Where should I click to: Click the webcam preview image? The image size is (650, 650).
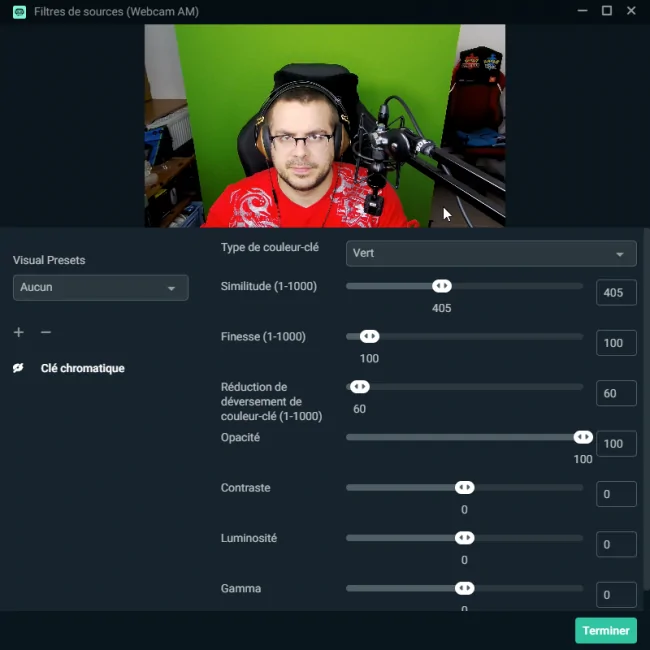(x=325, y=126)
